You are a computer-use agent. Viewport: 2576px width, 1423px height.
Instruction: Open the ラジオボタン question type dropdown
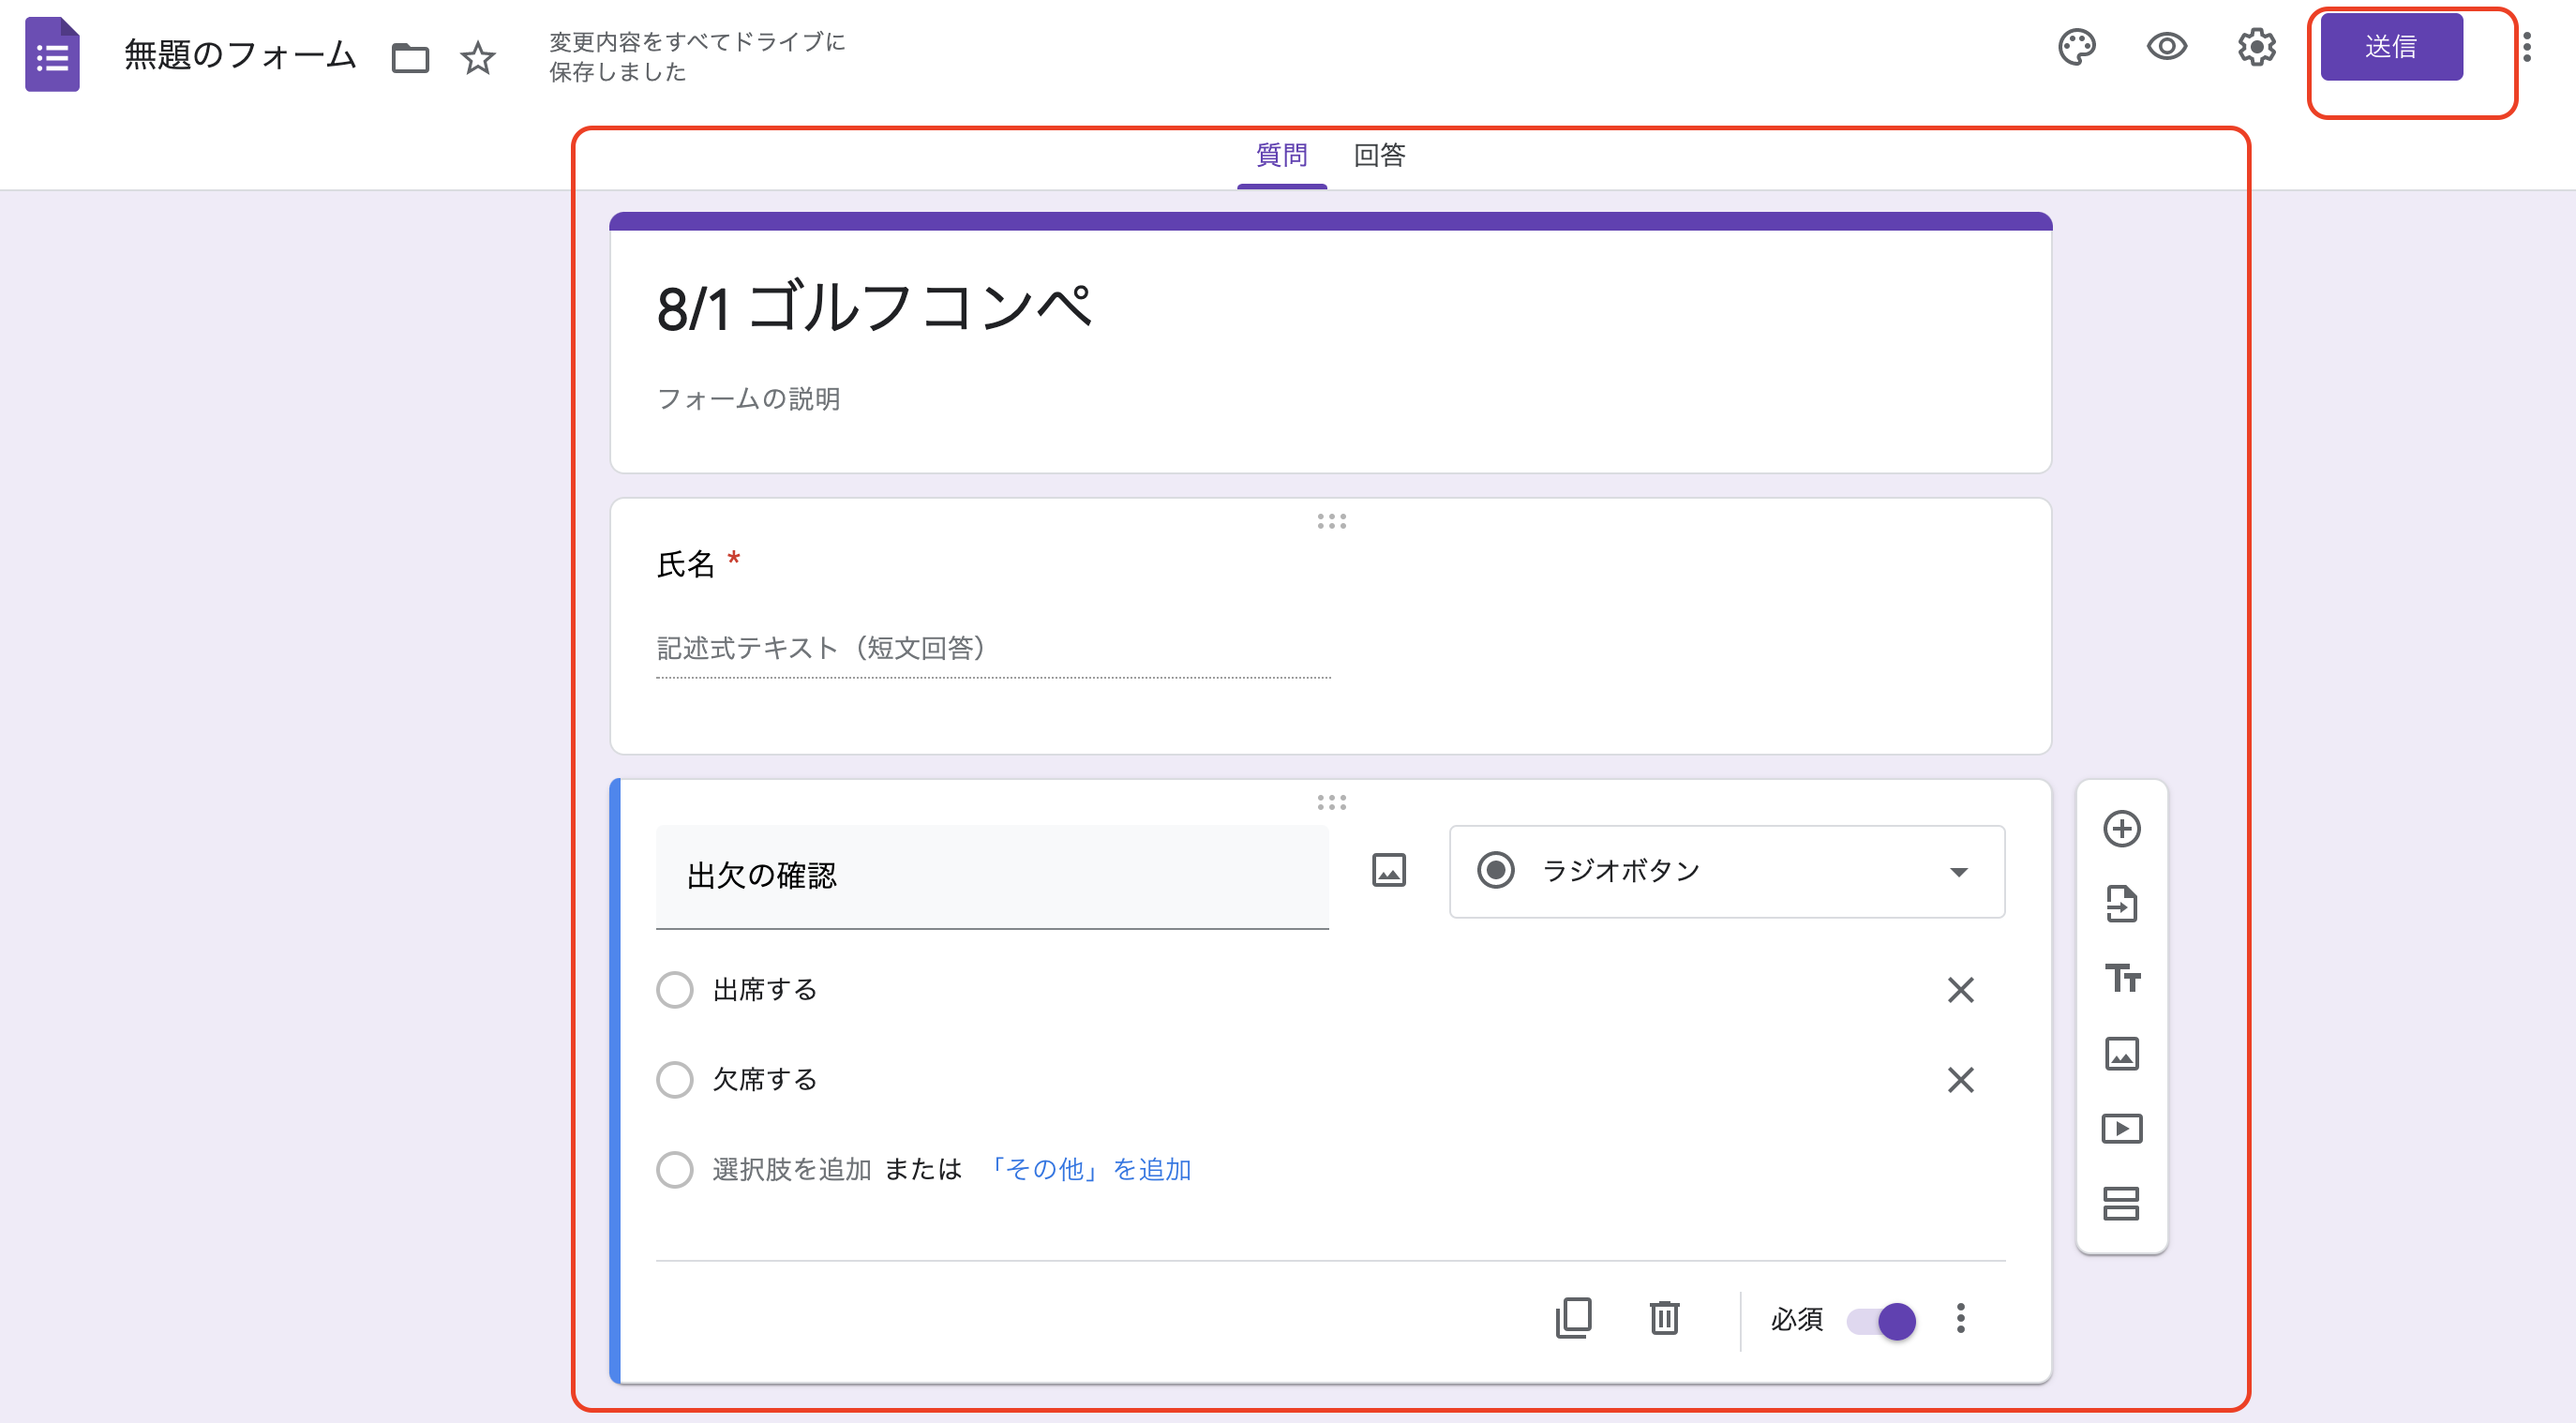(1726, 871)
